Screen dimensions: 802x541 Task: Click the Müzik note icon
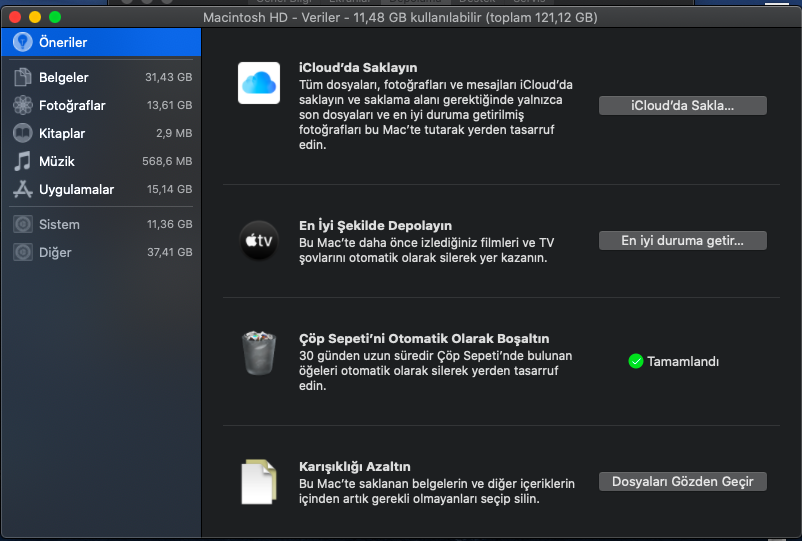[x=23, y=161]
